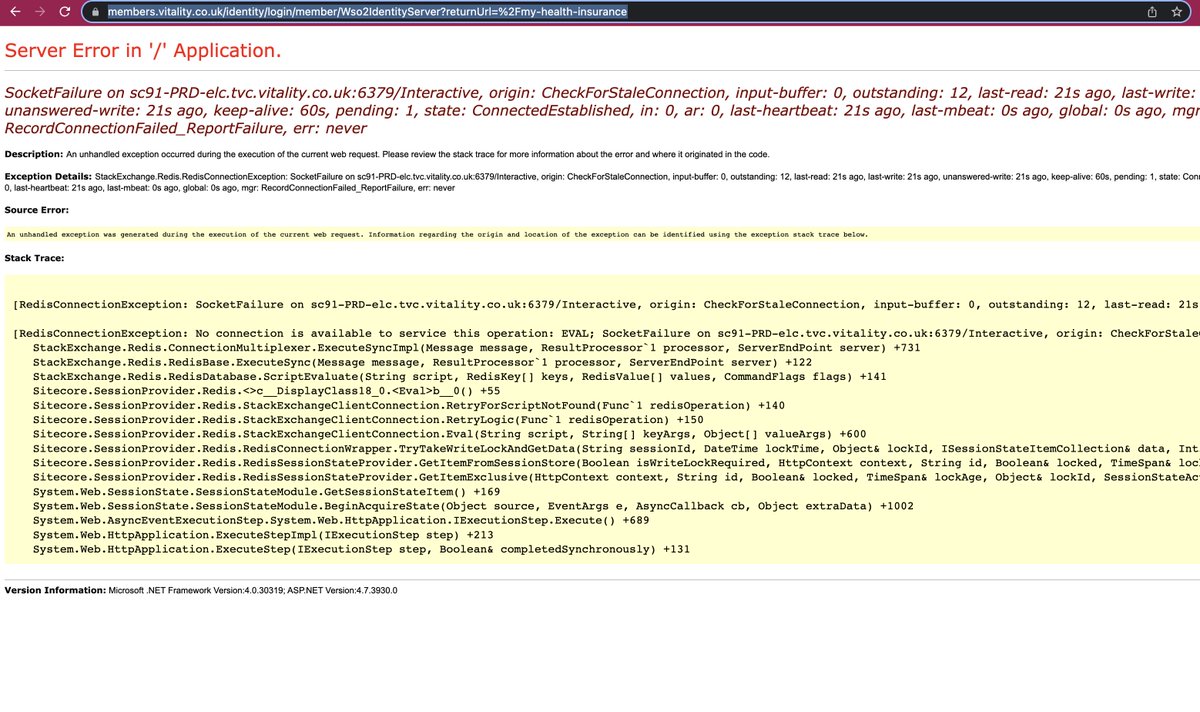Click the 'No connection is available' trace line
This screenshot has width=1200, height=712.
pyautogui.click(x=606, y=333)
